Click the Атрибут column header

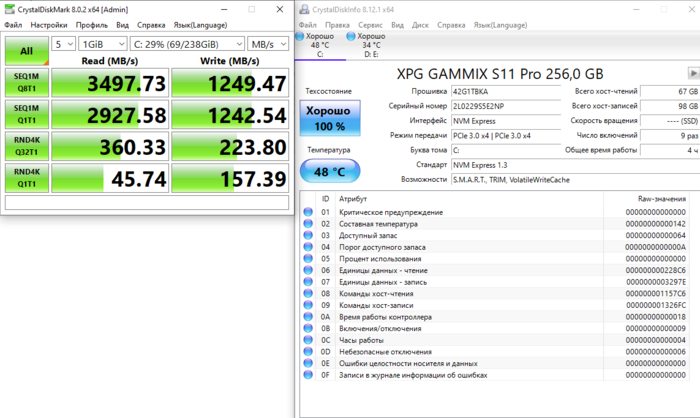(x=353, y=199)
